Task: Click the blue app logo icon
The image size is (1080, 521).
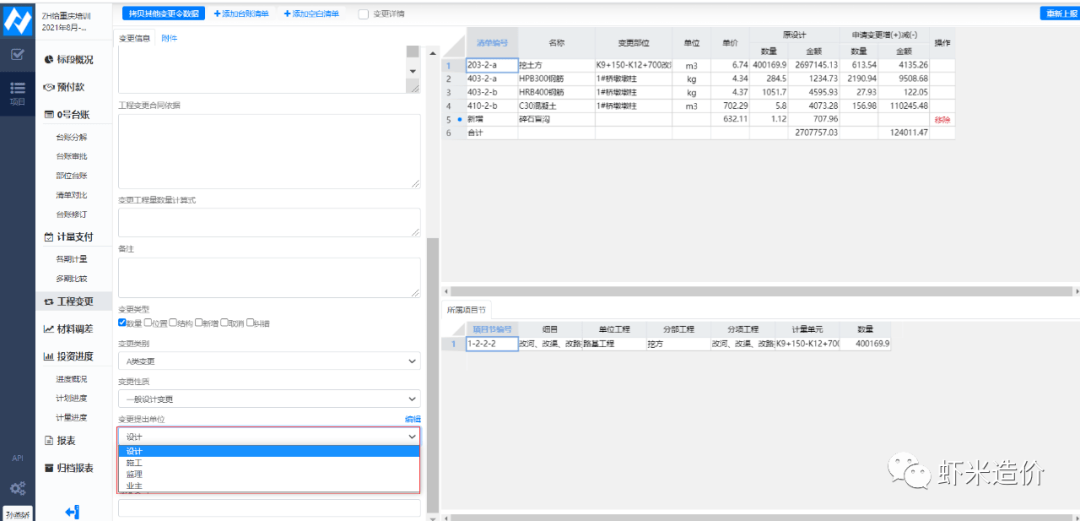Action: (x=17, y=18)
